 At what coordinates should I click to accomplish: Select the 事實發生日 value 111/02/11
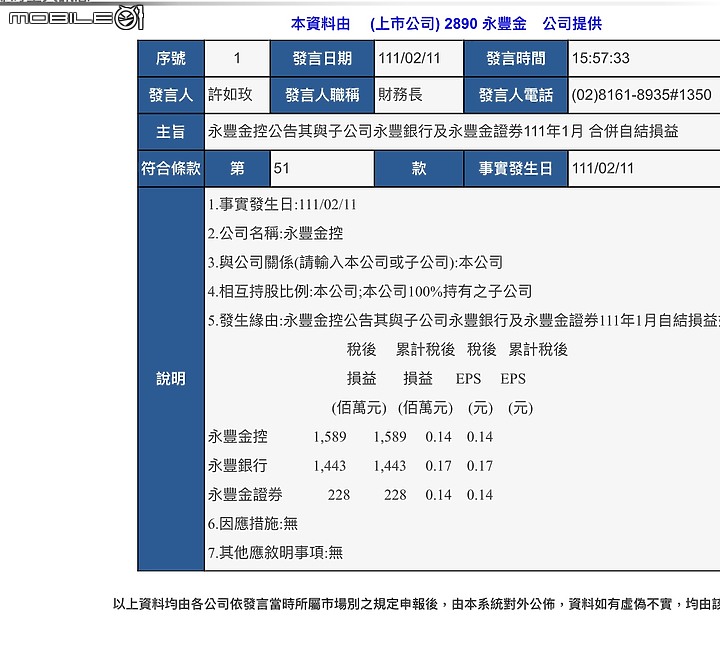point(602,169)
